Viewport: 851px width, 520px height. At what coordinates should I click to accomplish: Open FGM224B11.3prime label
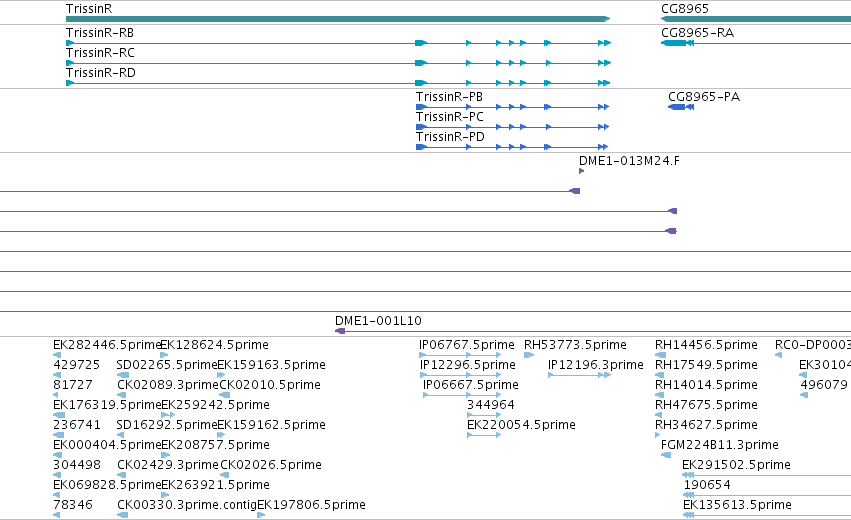click(720, 445)
